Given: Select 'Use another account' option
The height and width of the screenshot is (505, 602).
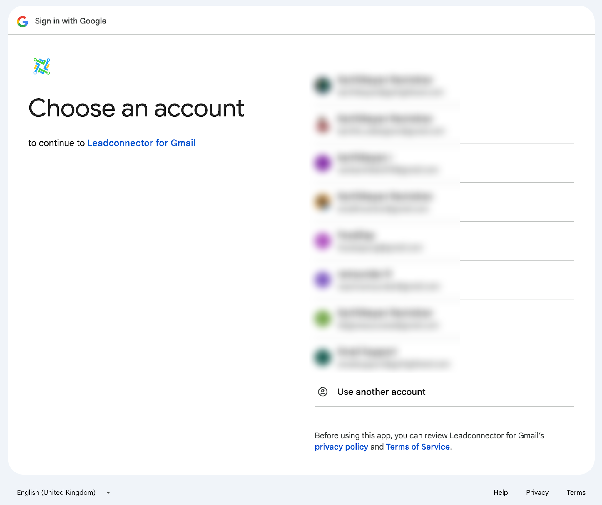Looking at the screenshot, I should [x=444, y=392].
